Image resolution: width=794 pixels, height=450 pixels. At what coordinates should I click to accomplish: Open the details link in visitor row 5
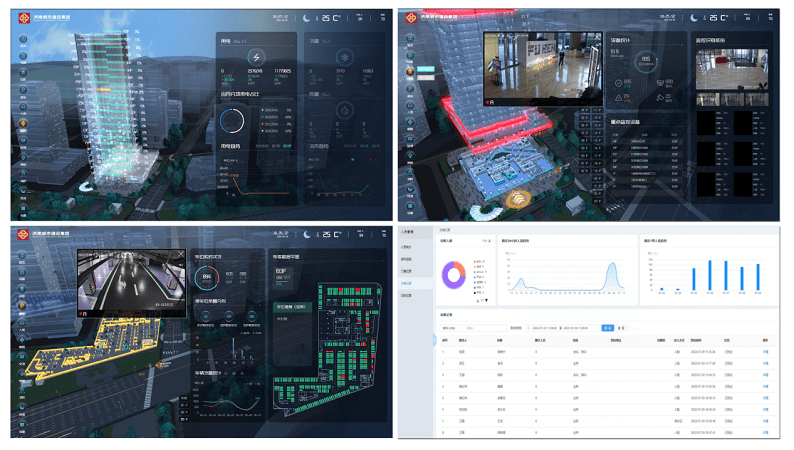[x=766, y=398]
